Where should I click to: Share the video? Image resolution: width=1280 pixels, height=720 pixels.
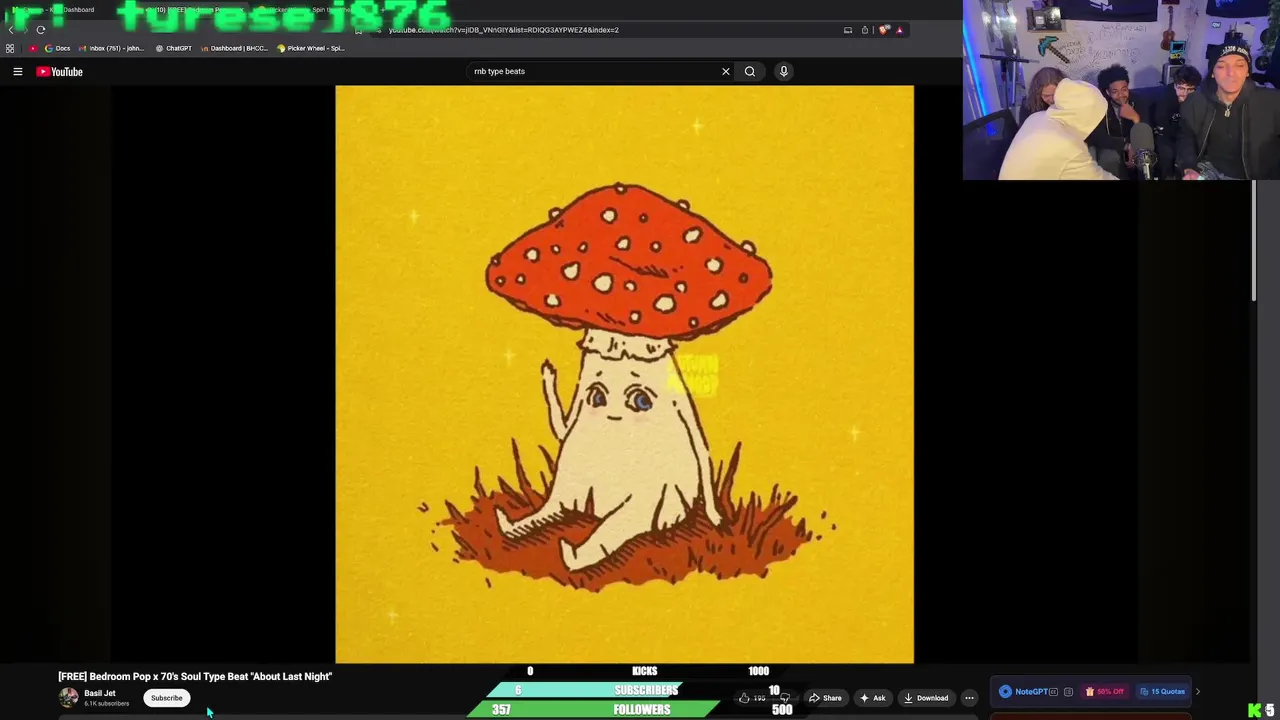click(825, 698)
